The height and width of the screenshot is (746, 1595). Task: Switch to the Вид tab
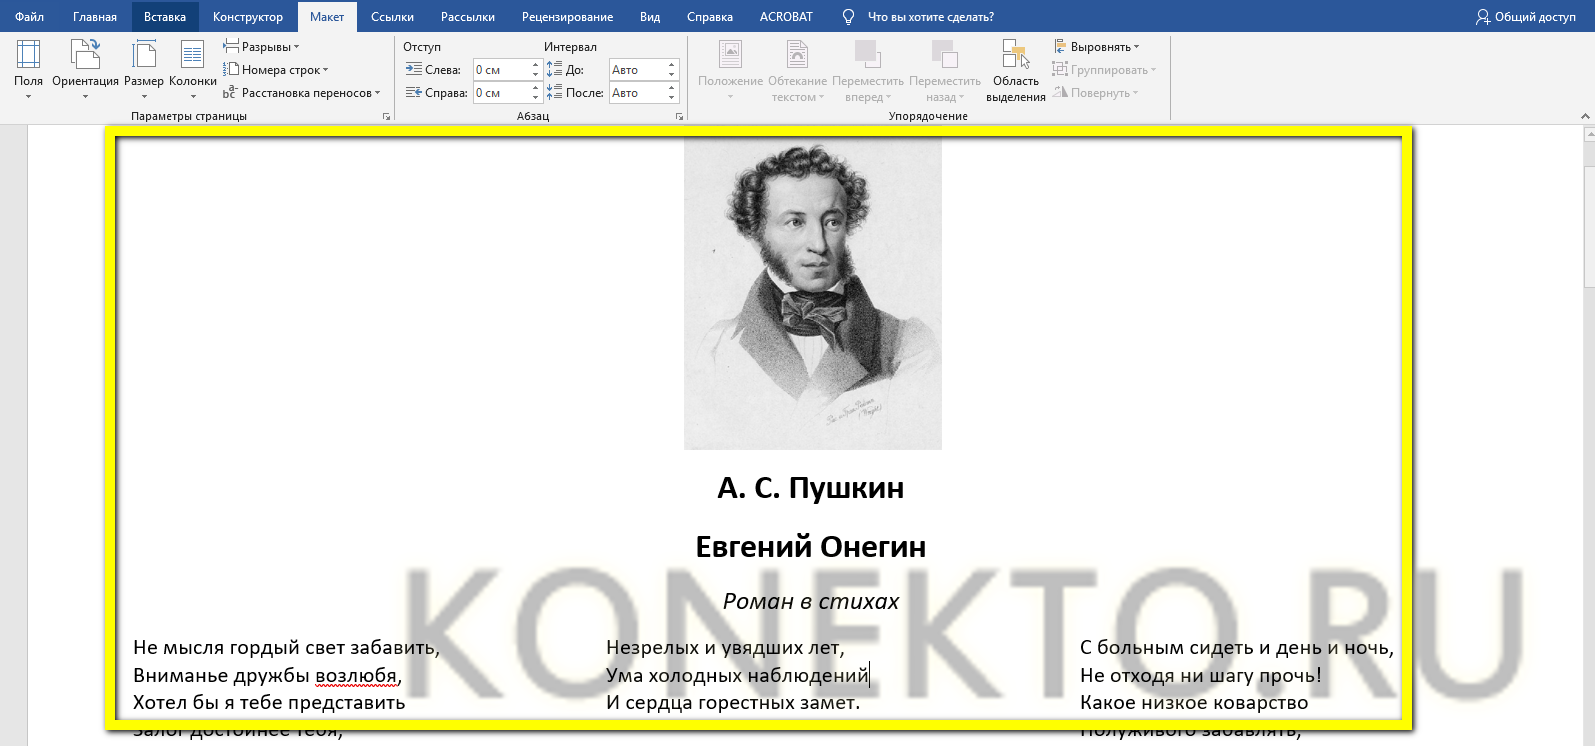tap(650, 17)
